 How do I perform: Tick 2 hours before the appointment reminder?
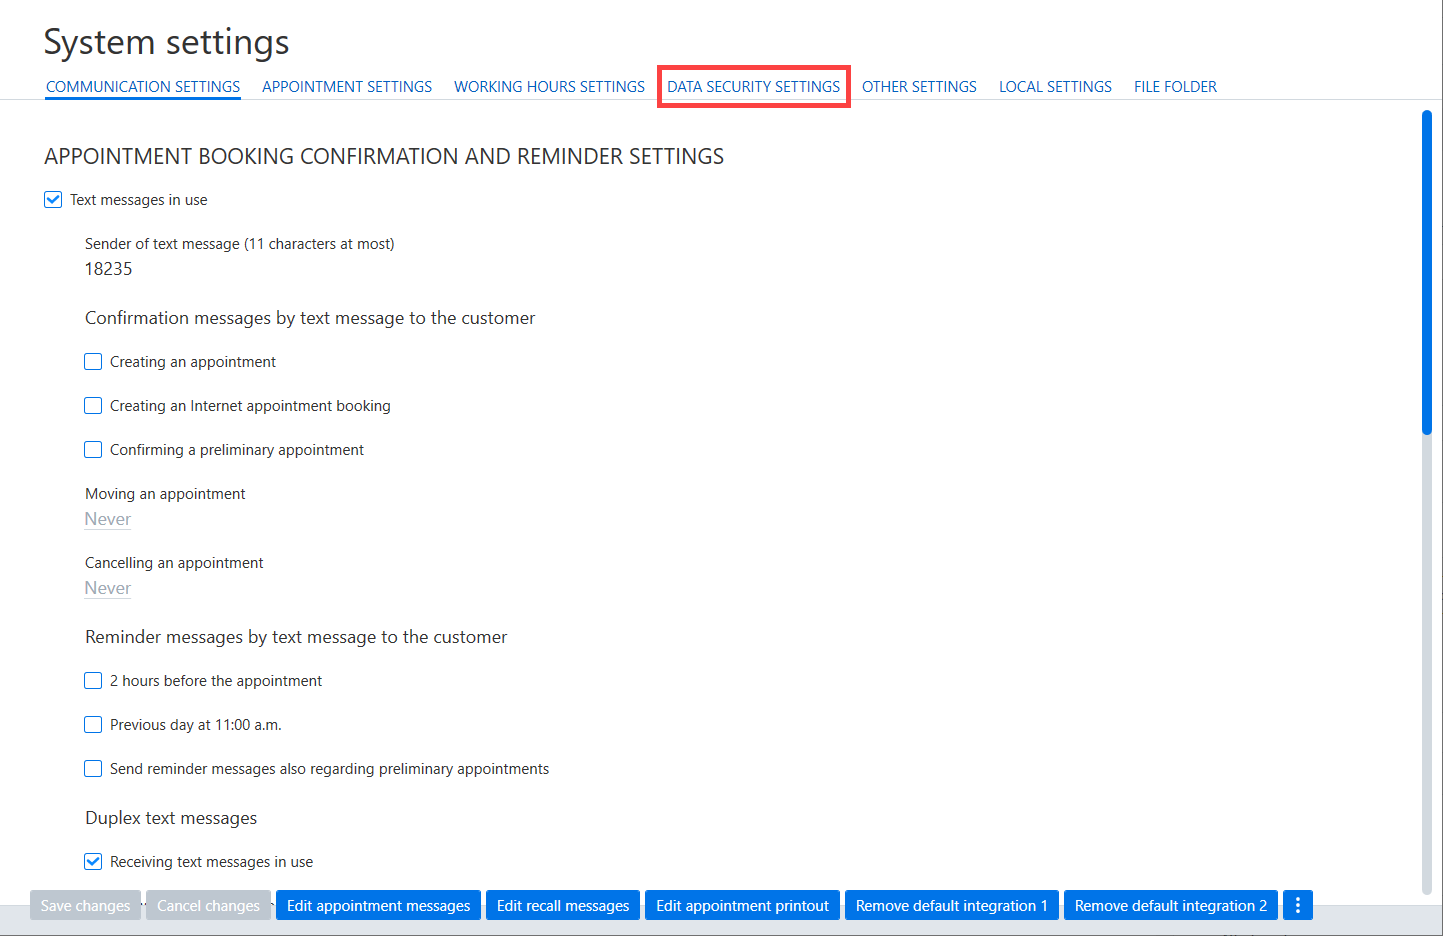pos(93,681)
